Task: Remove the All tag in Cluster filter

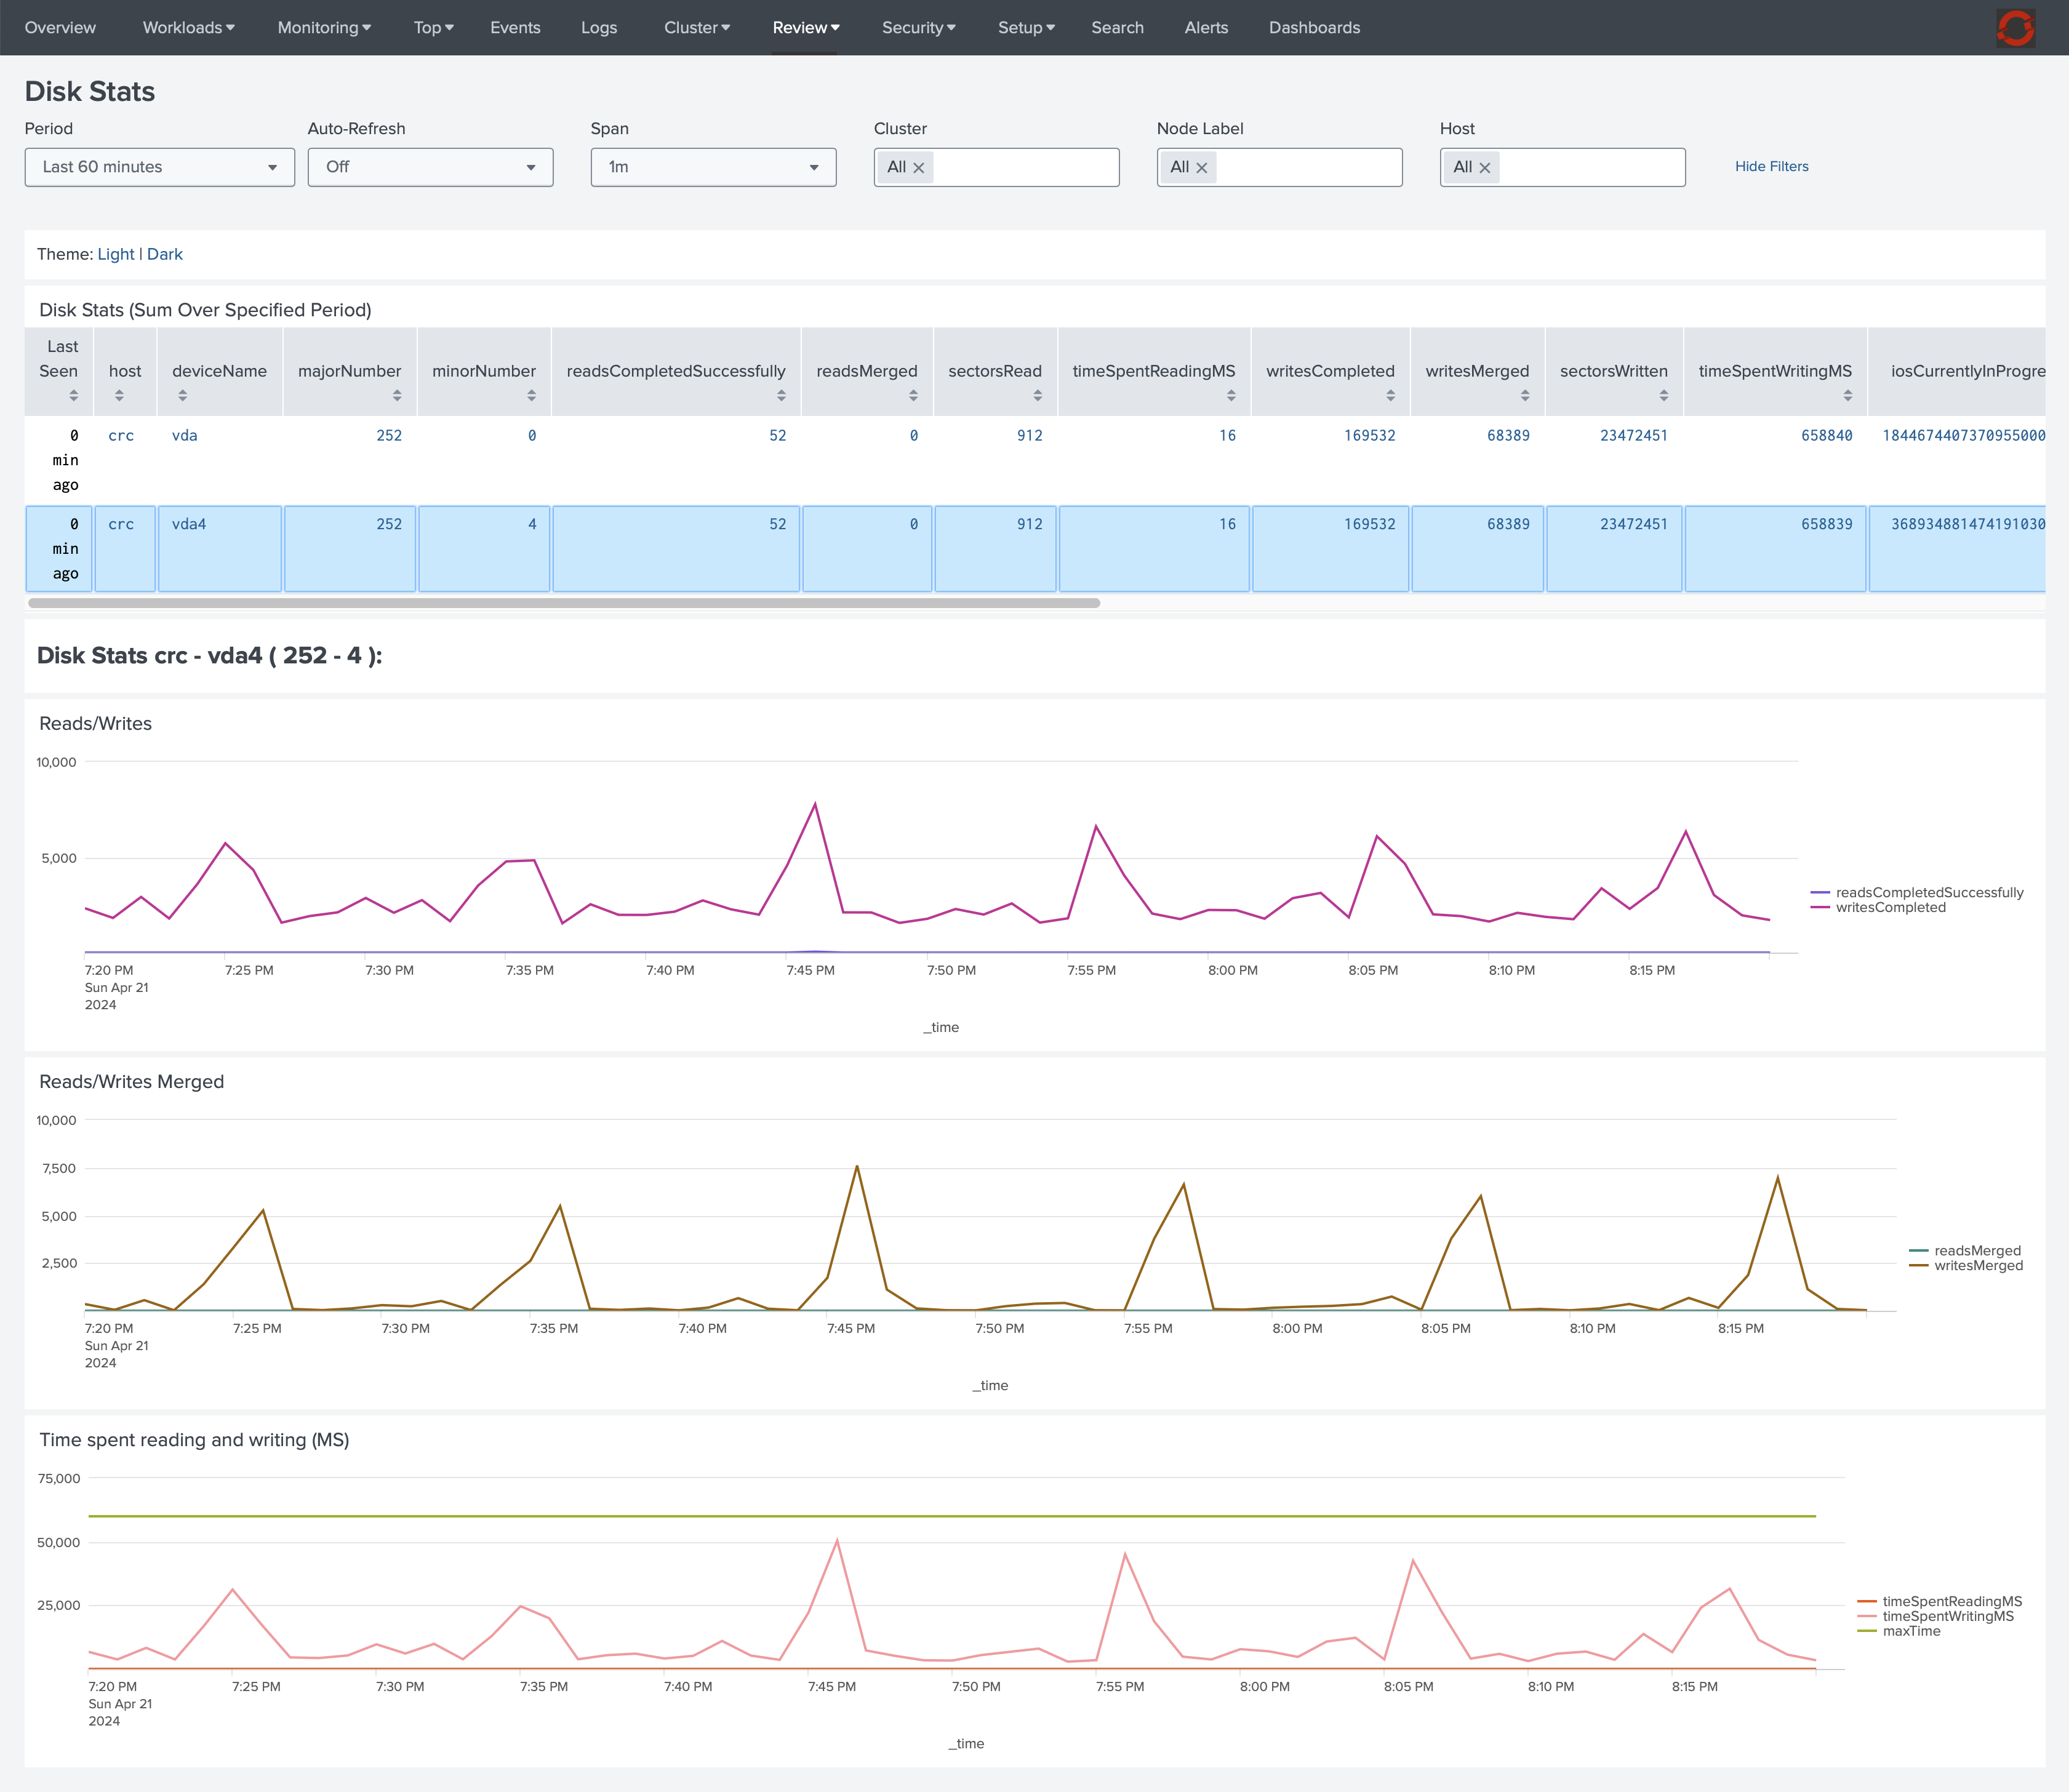Action: coord(918,168)
